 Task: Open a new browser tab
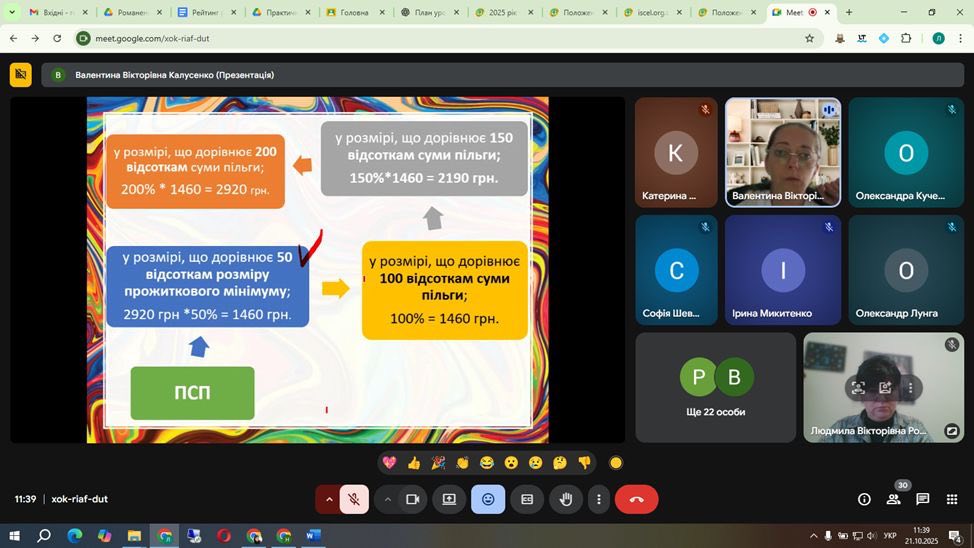pos(849,12)
